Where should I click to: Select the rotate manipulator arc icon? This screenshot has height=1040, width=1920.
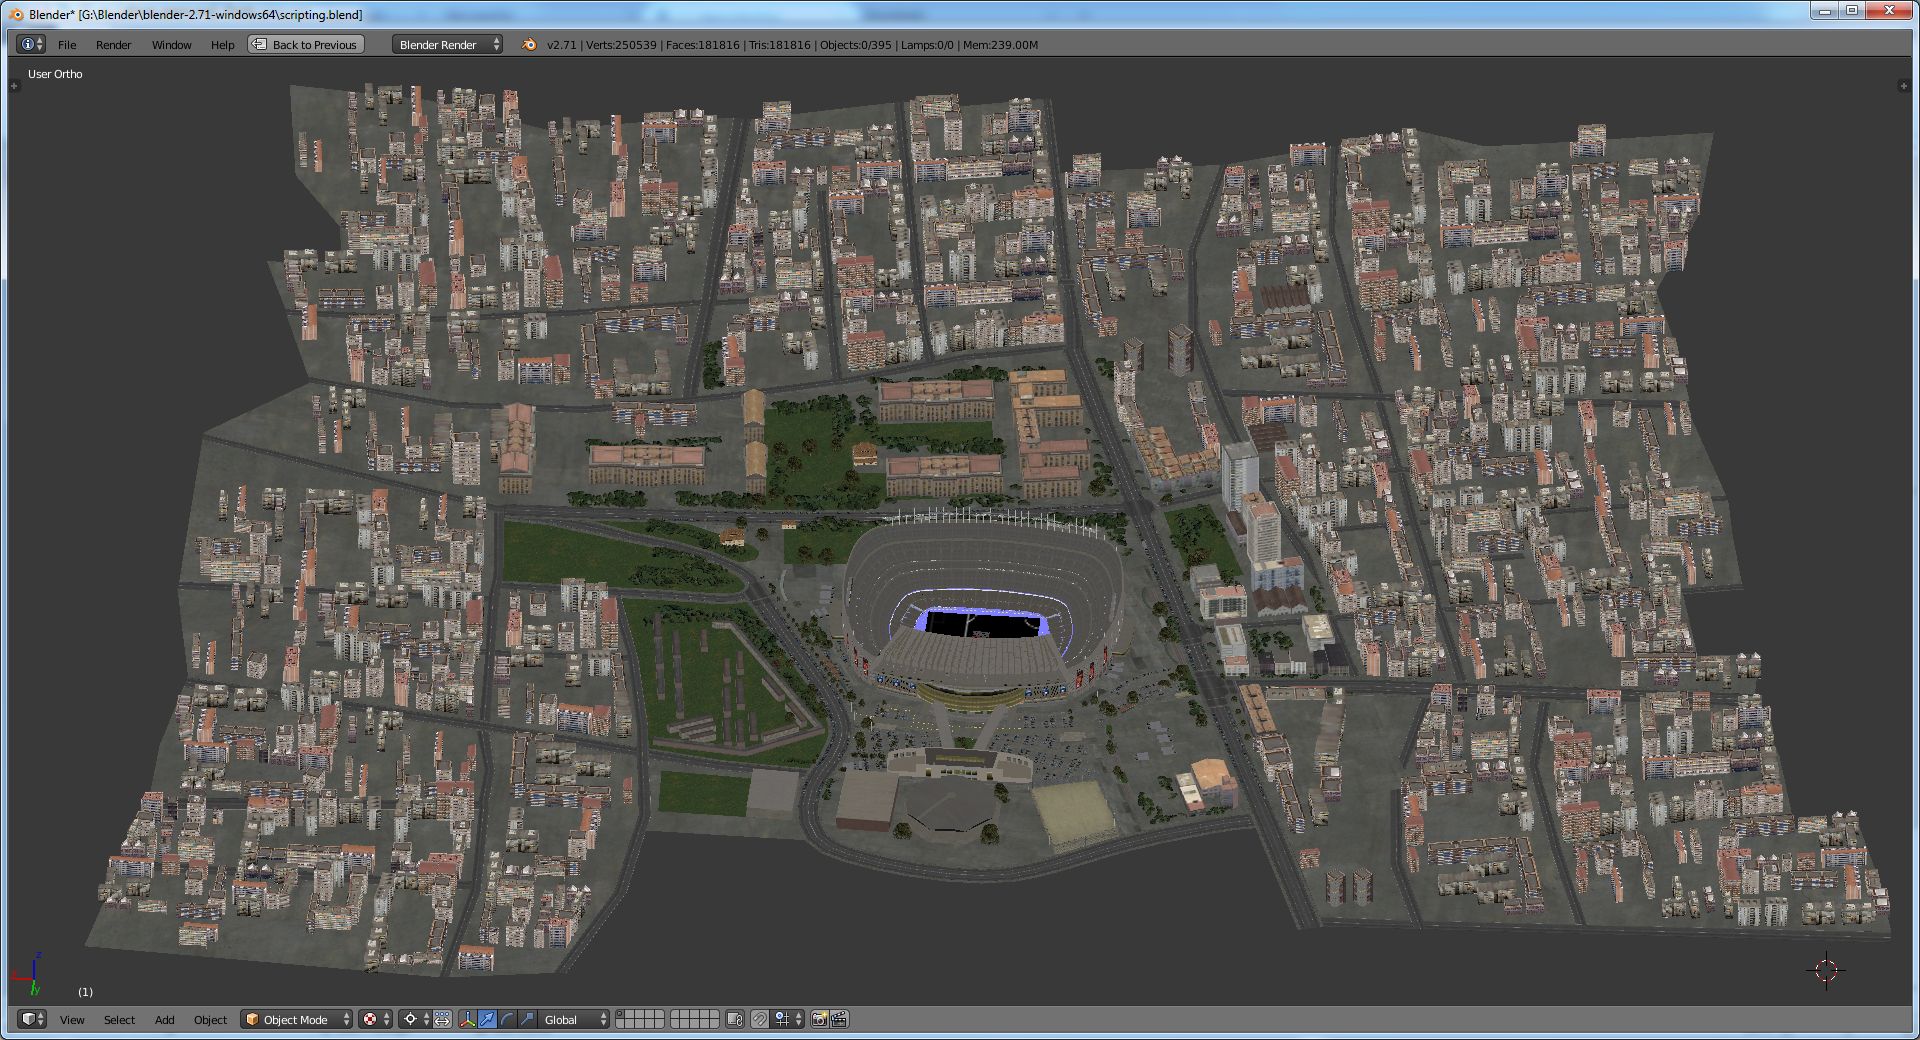coord(507,1019)
